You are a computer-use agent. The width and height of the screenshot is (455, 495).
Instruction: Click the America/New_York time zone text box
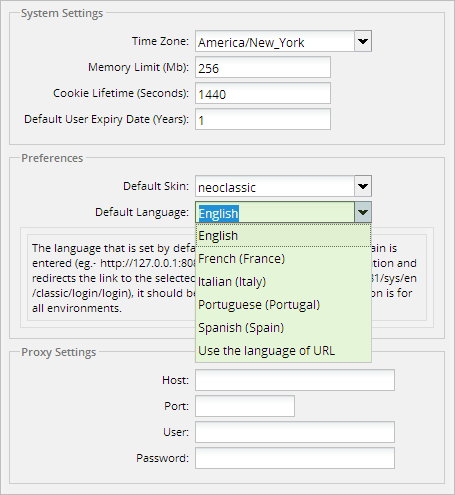pyautogui.click(x=275, y=41)
